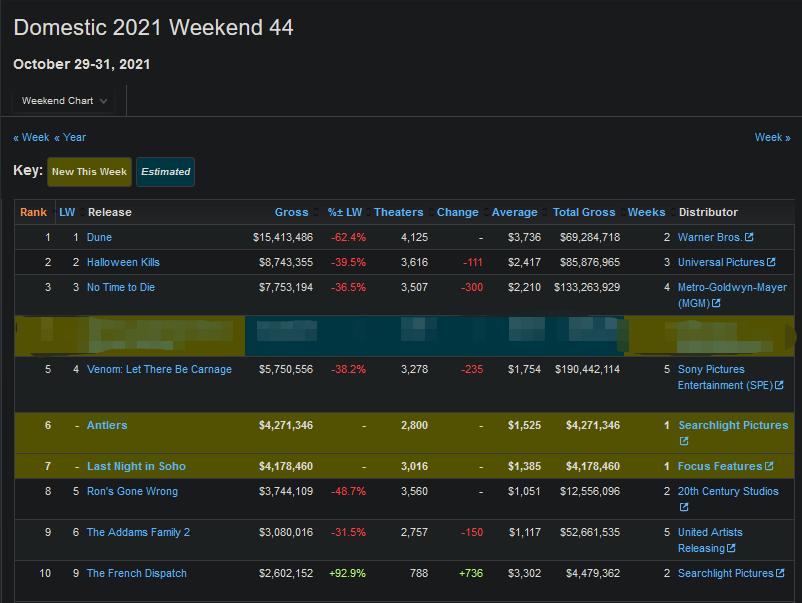Open the No Time to Die page
The image size is (802, 603).
pos(121,287)
